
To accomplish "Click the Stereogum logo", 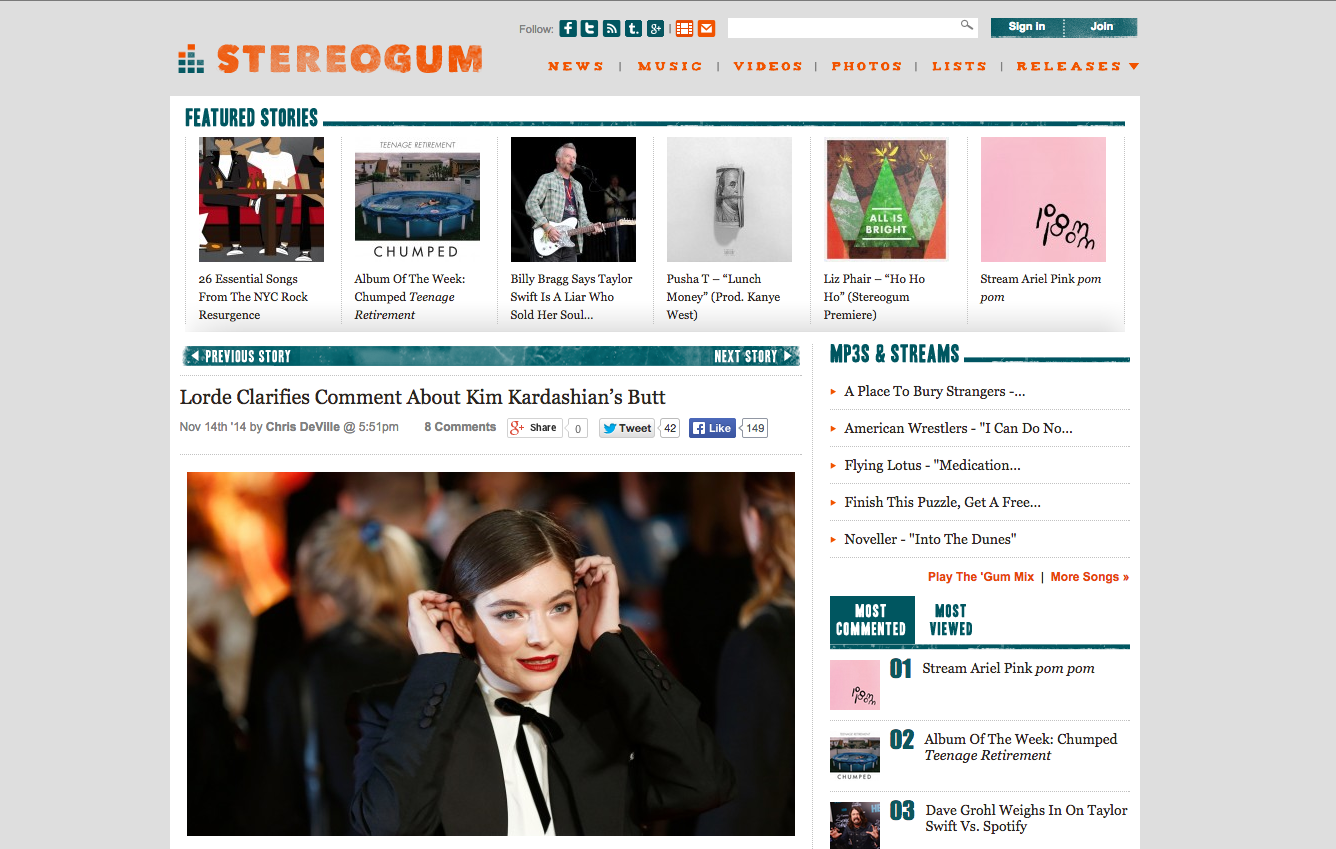I will coord(330,59).
